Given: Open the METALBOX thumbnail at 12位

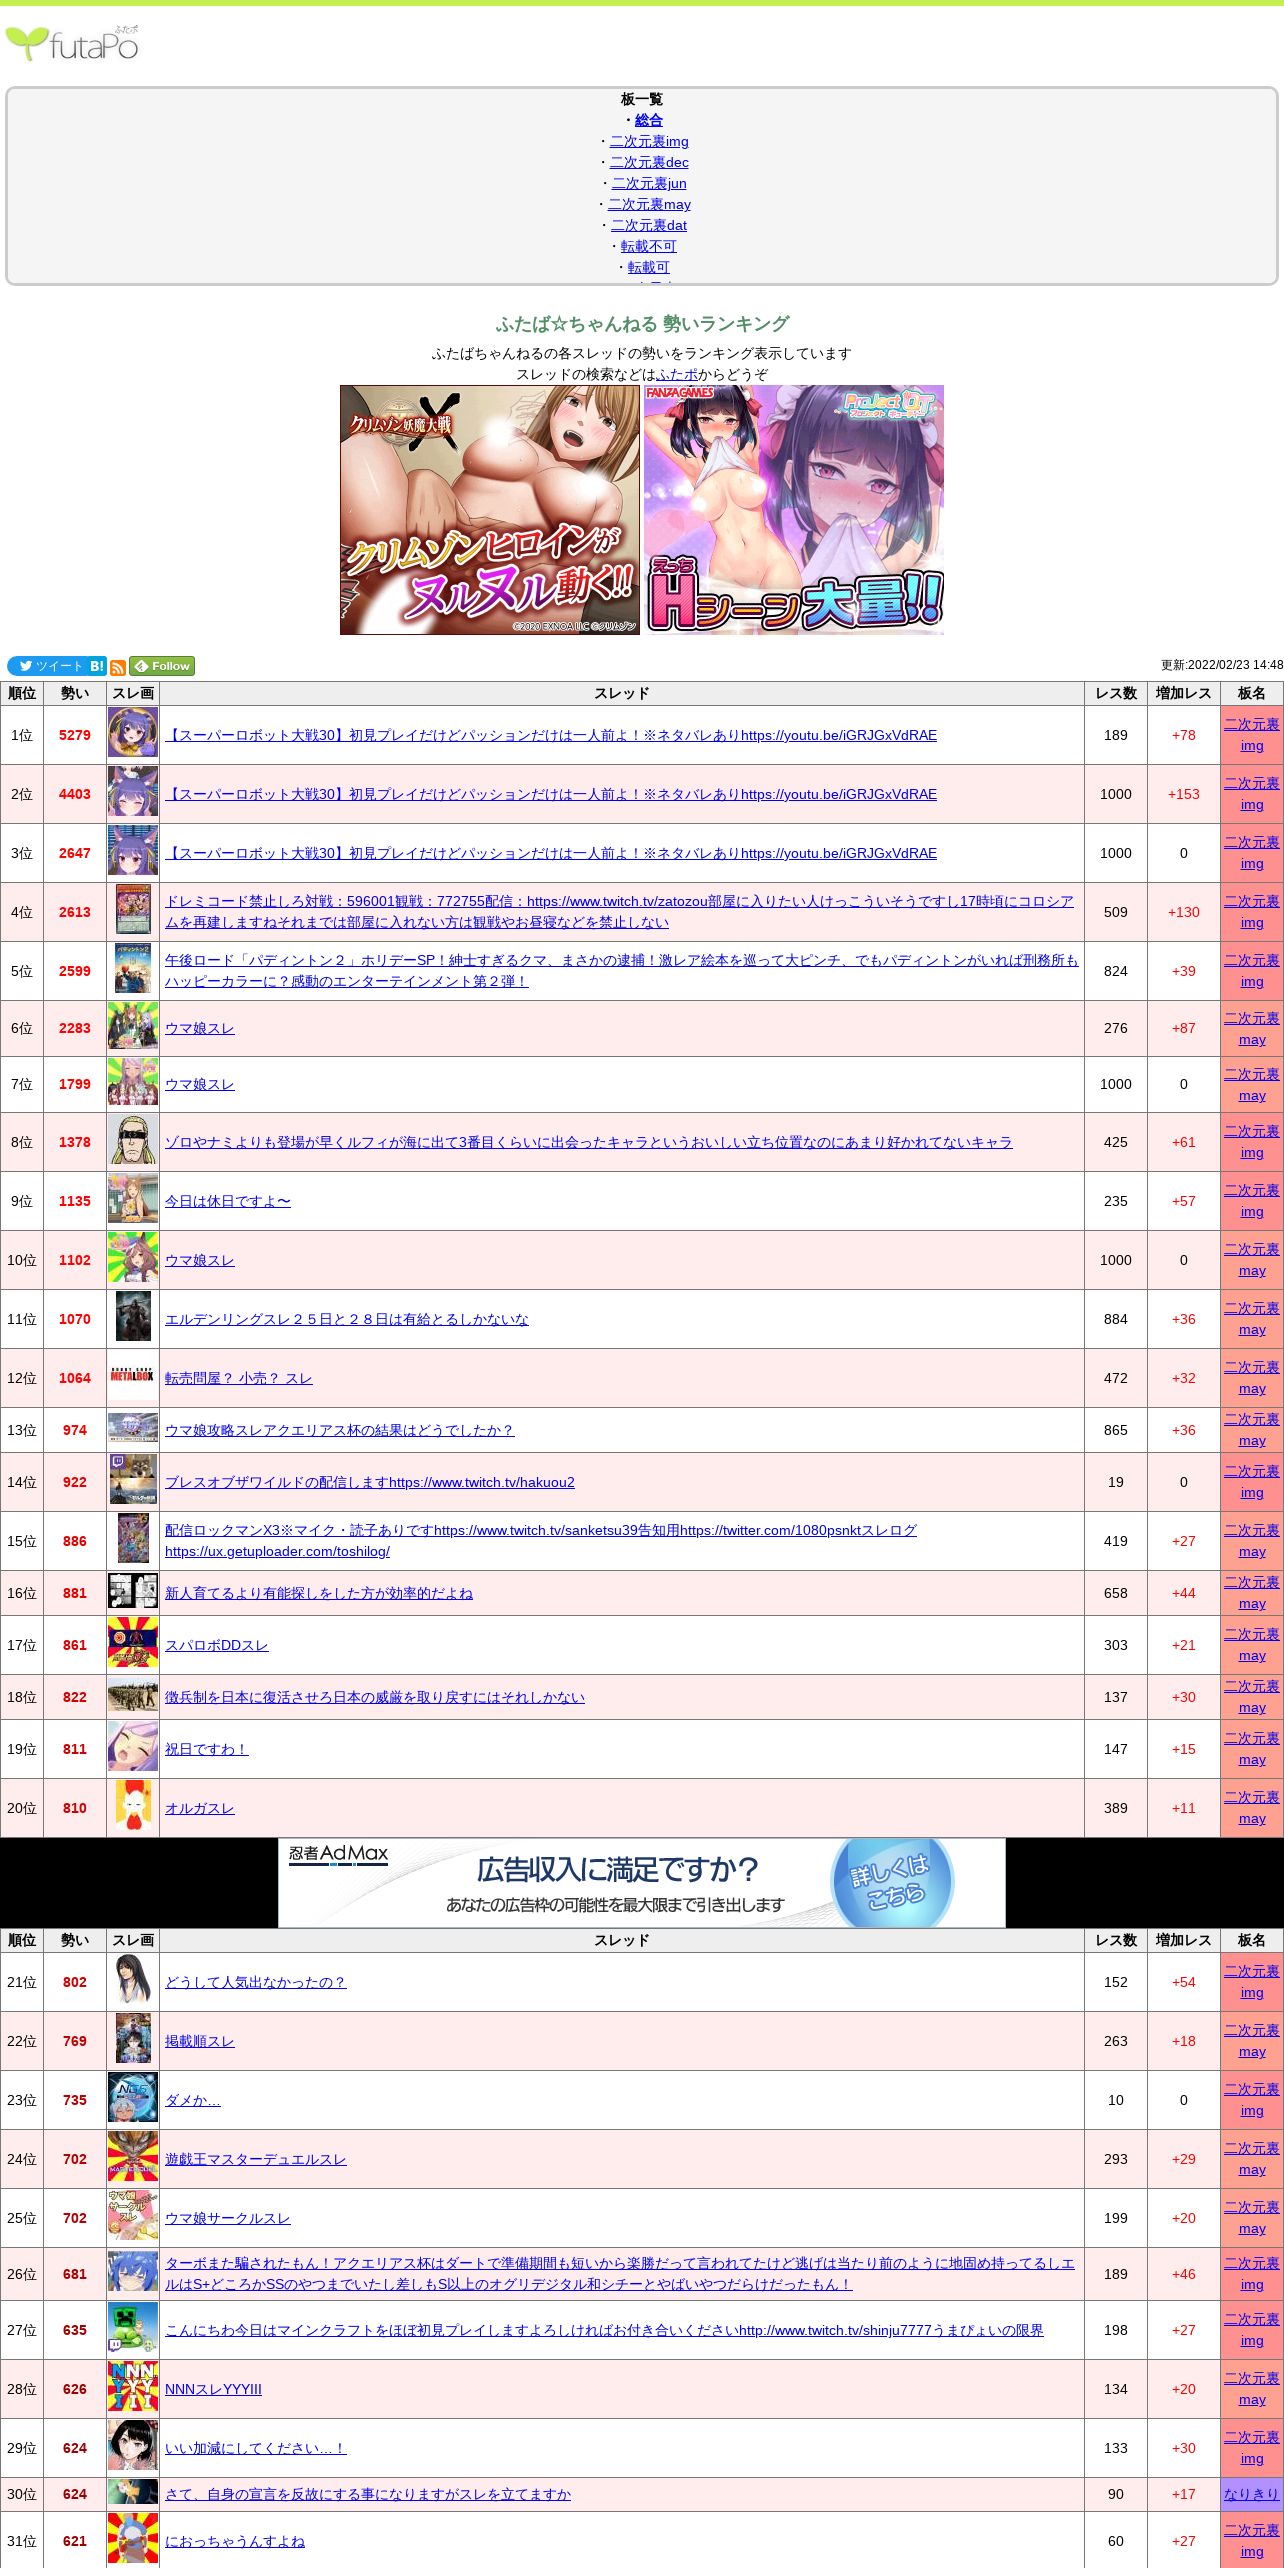Looking at the screenshot, I should tap(133, 1376).
